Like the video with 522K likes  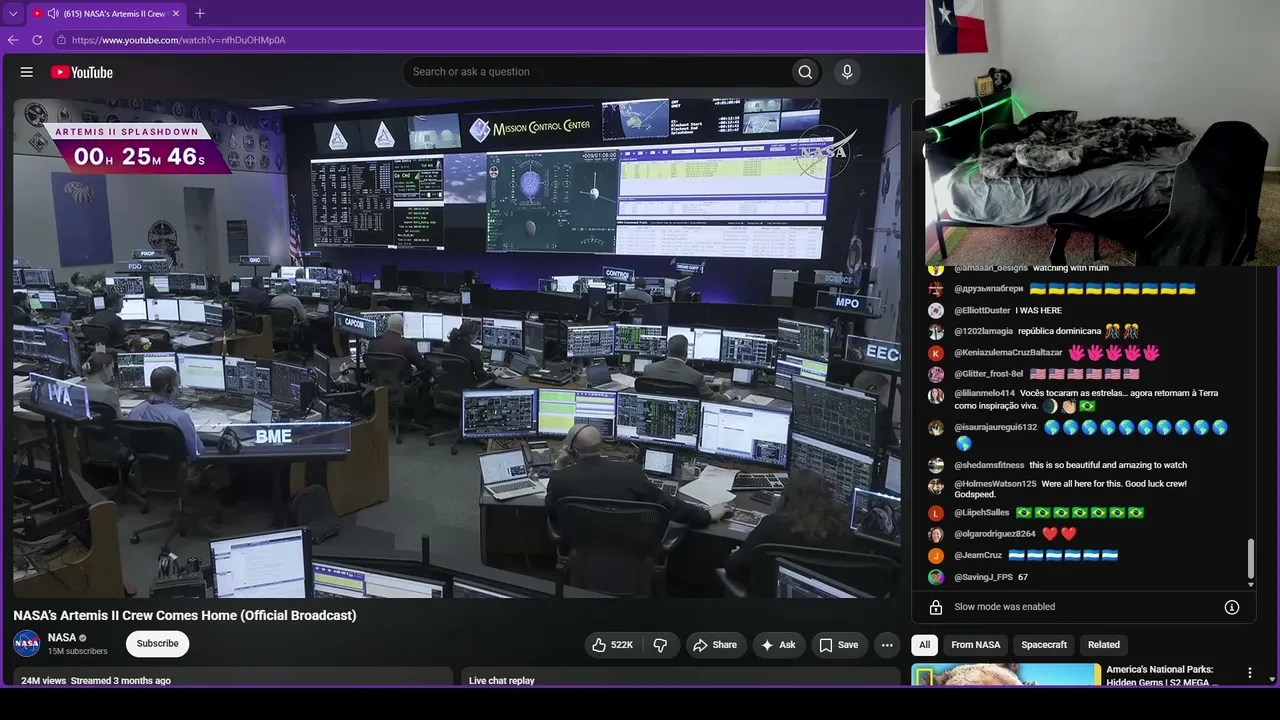click(x=612, y=645)
